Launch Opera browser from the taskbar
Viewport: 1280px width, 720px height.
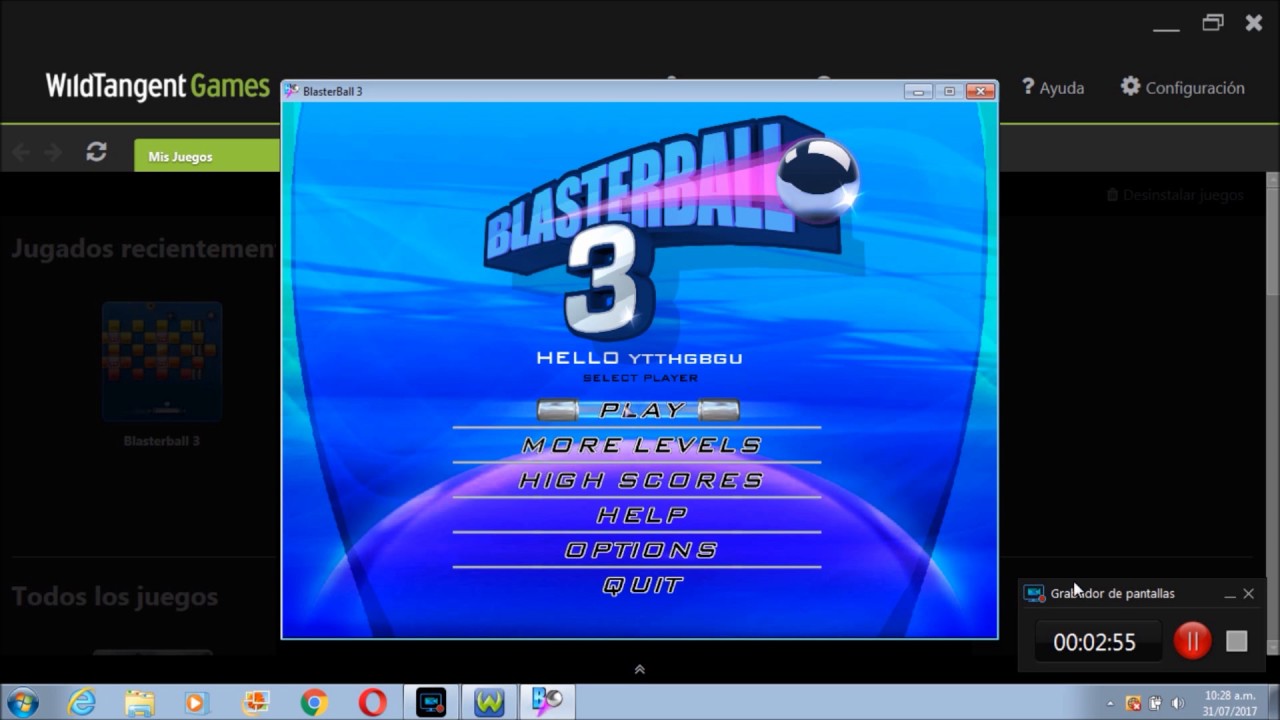point(372,702)
